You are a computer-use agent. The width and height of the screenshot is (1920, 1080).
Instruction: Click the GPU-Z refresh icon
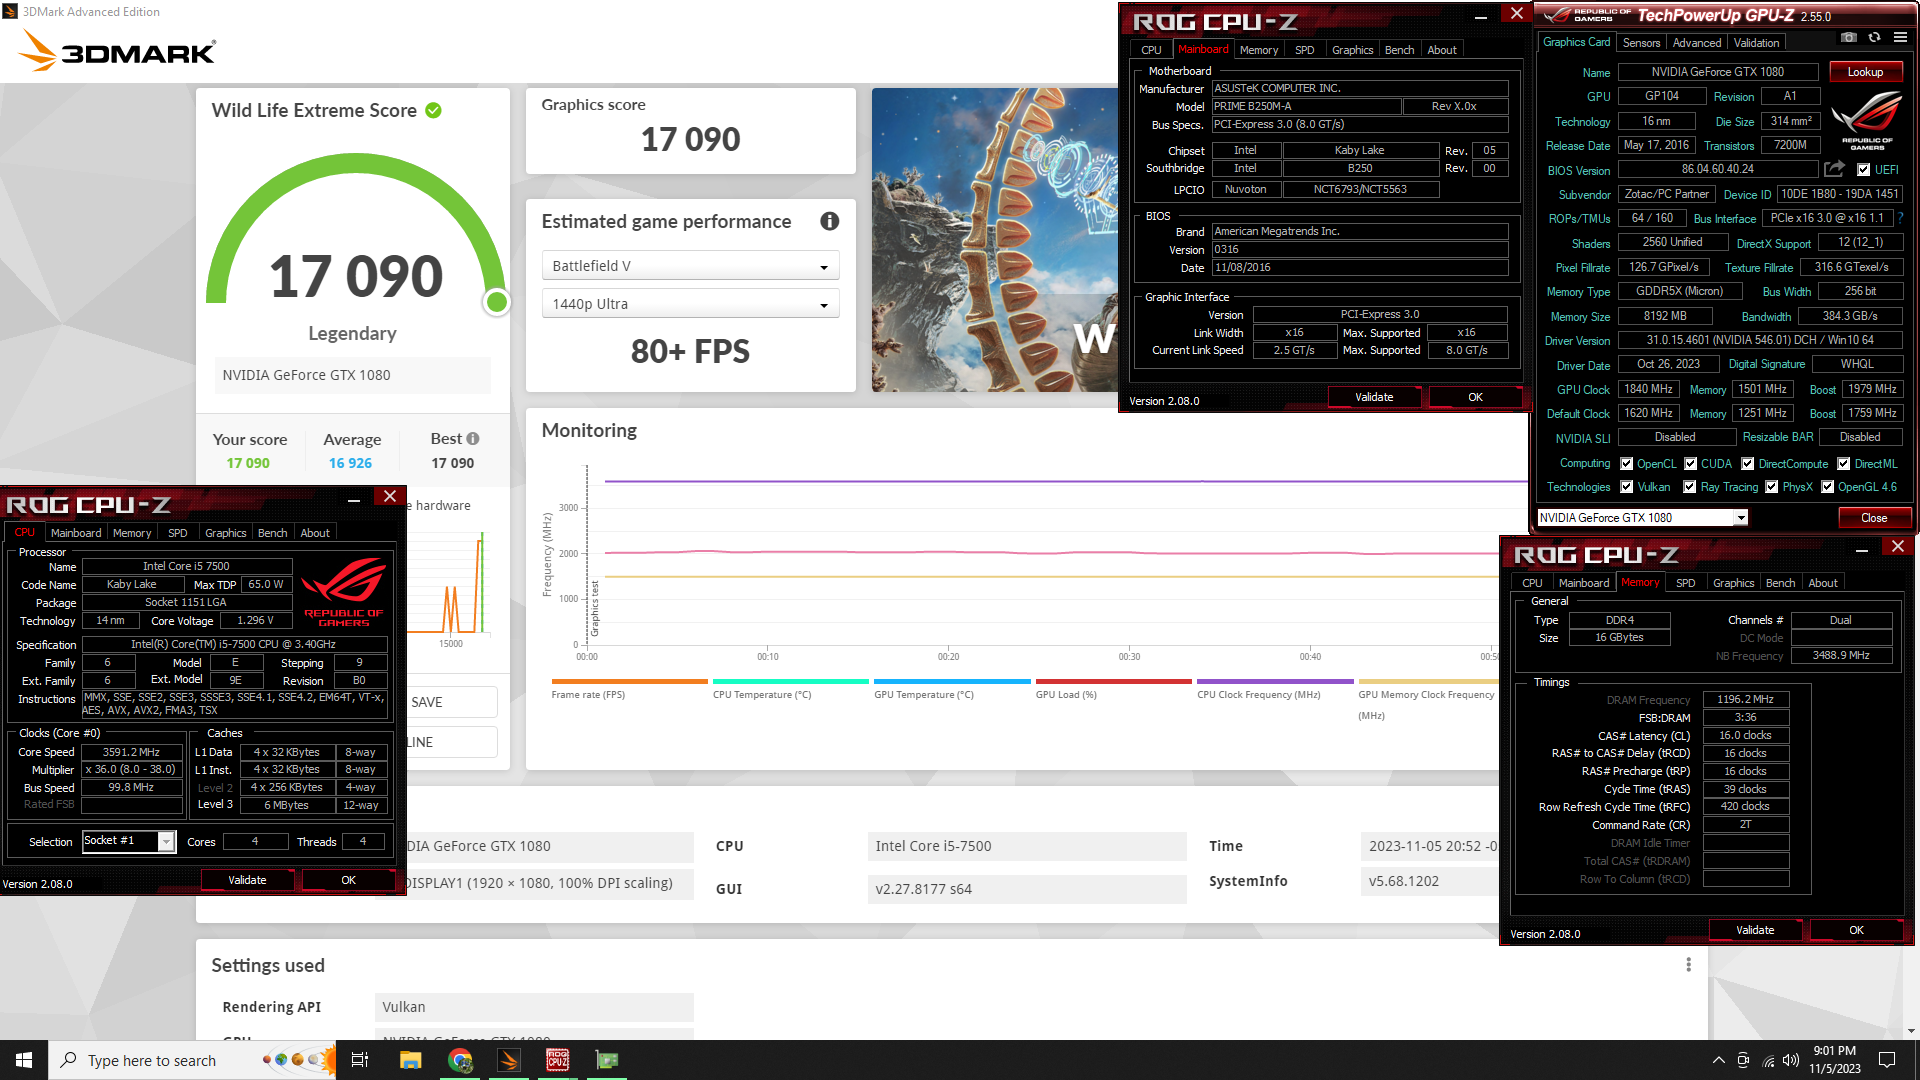pyautogui.click(x=1874, y=38)
